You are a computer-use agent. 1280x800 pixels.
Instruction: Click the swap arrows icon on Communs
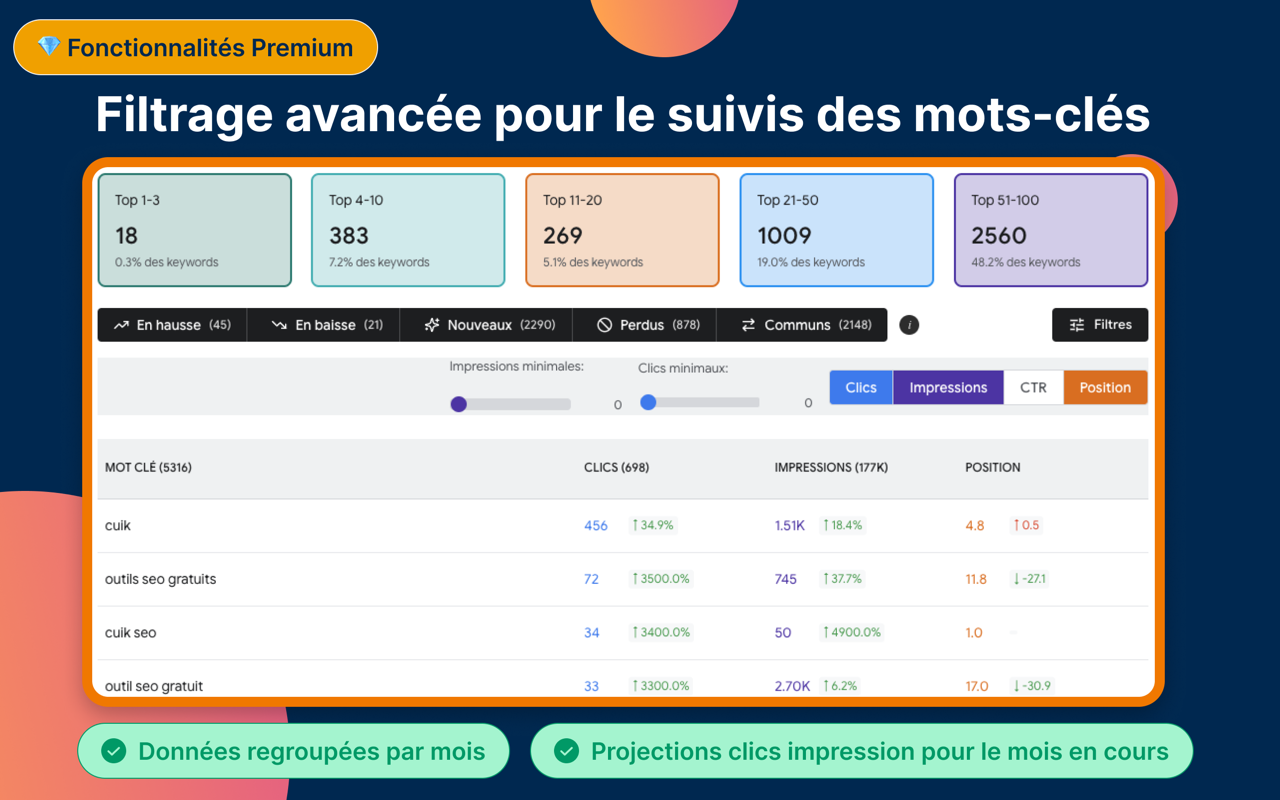click(748, 325)
